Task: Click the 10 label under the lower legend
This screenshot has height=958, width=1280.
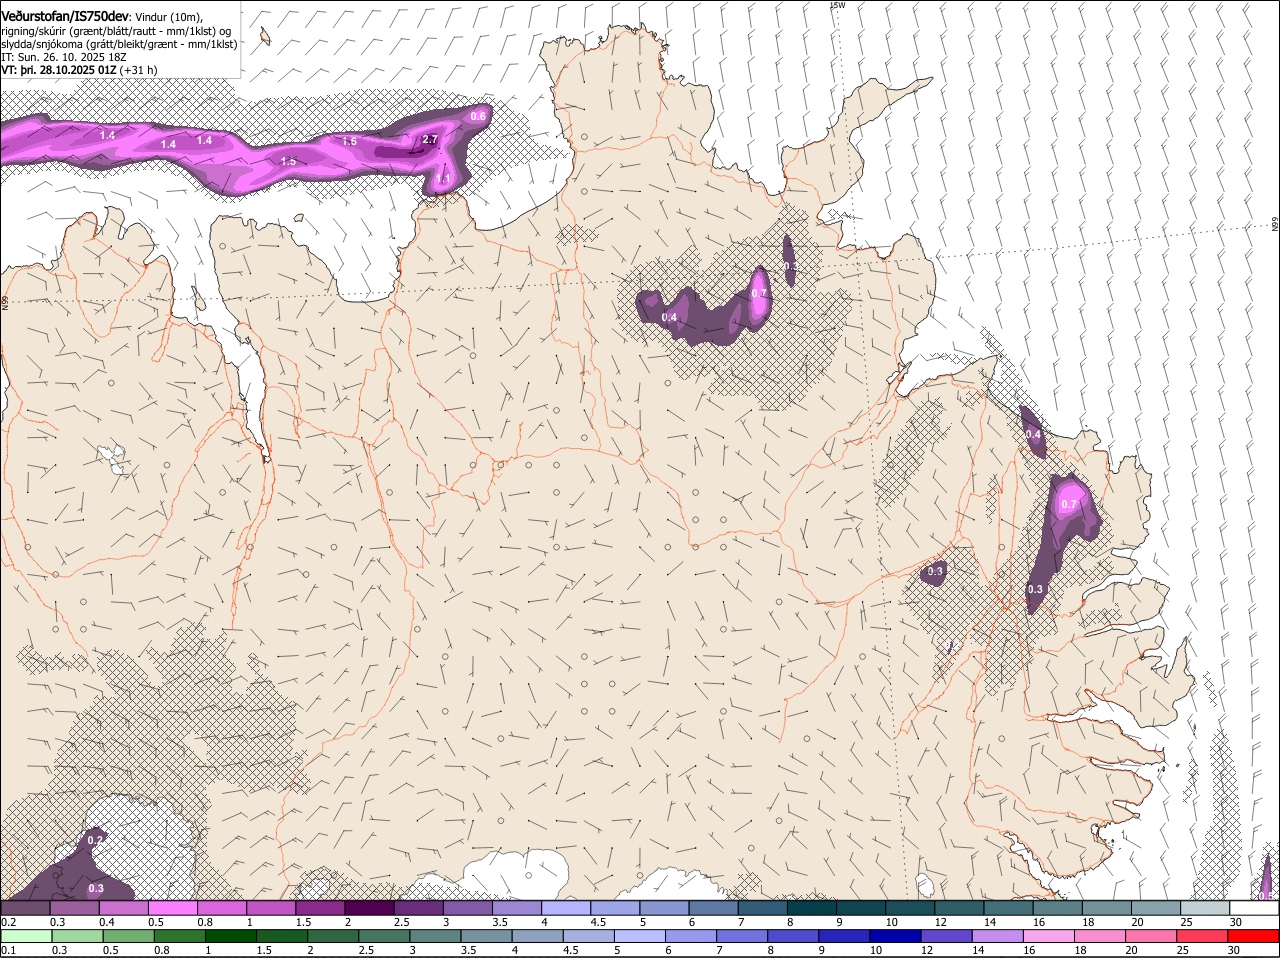Action: point(877,950)
